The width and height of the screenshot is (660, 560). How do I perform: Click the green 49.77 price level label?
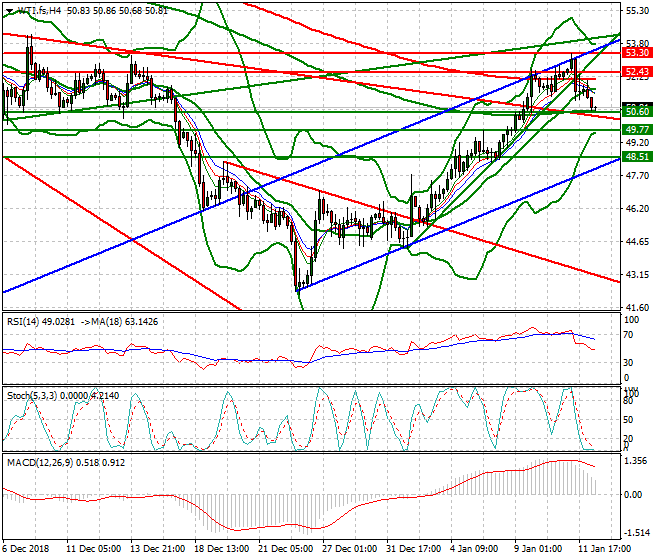pyautogui.click(x=637, y=130)
